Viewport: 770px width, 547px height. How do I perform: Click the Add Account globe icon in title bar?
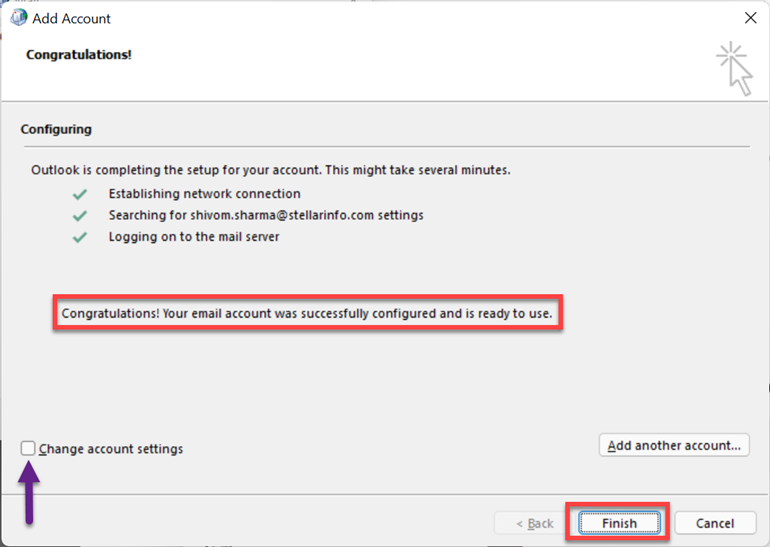pyautogui.click(x=17, y=18)
